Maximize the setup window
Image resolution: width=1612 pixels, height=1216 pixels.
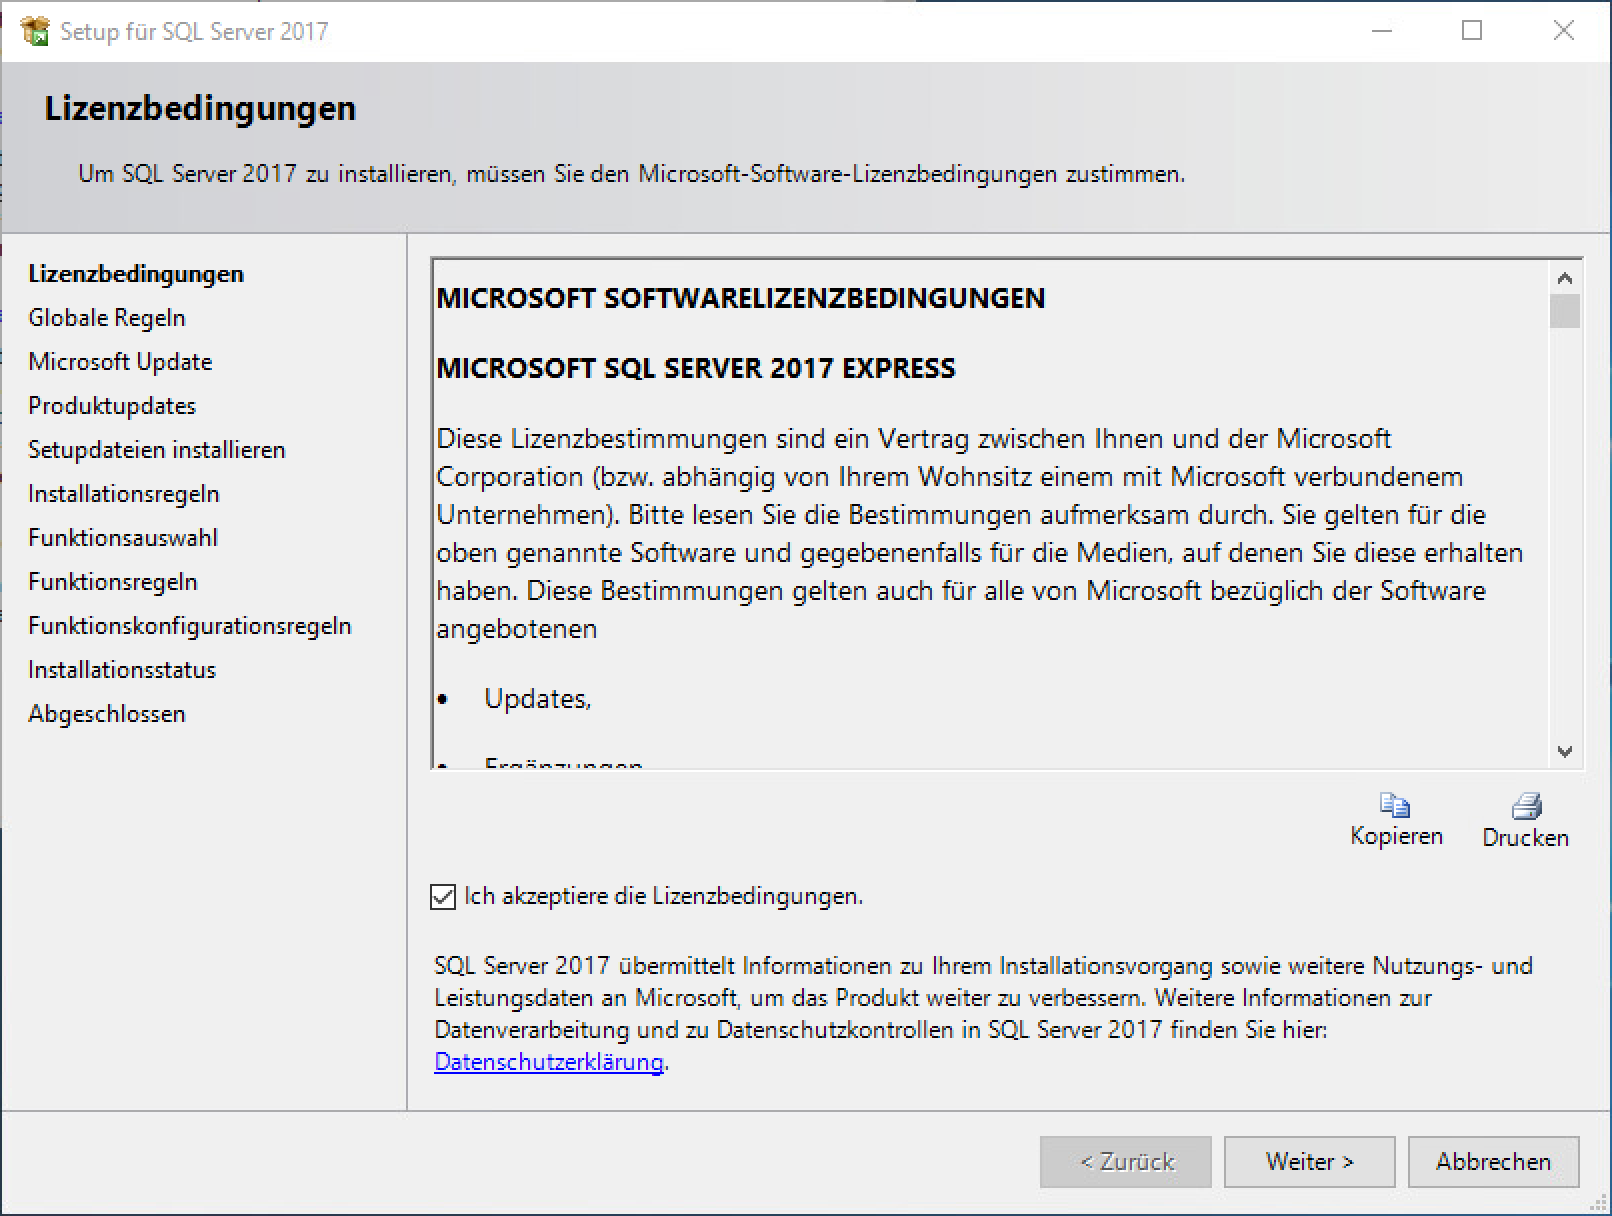coord(1472,31)
